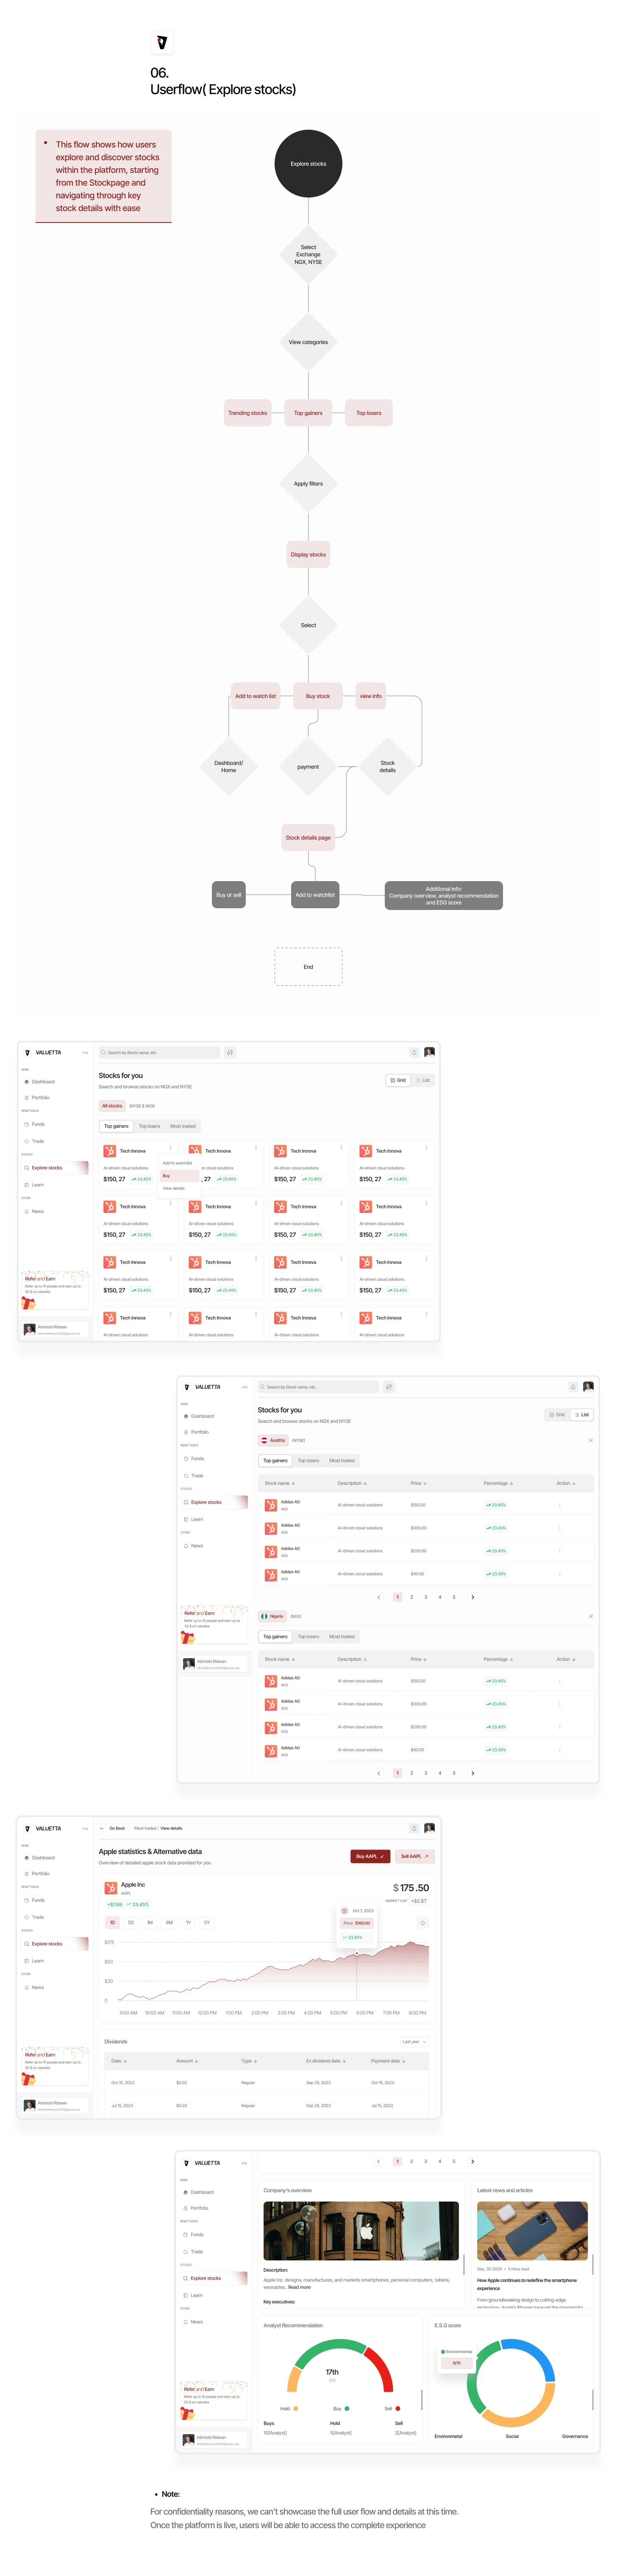Viewport: 617px width, 2576px height.
Task: Select Grid toggle in the list view screen
Action: pyautogui.click(x=557, y=1415)
